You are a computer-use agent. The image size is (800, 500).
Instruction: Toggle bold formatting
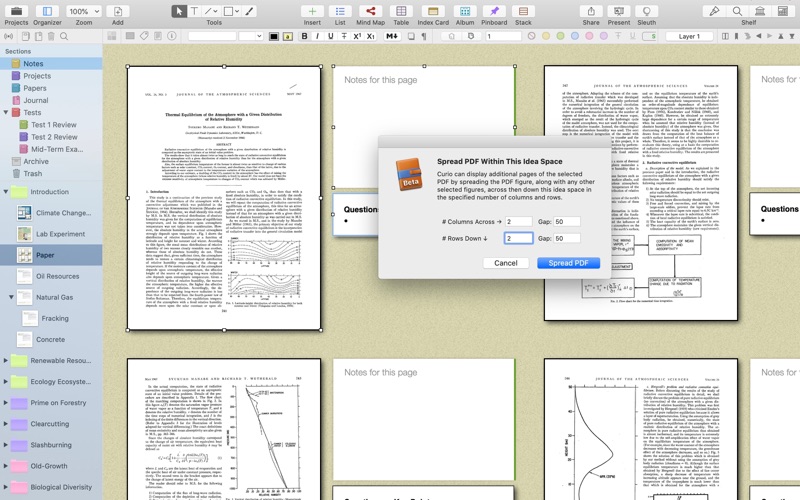tap(305, 36)
